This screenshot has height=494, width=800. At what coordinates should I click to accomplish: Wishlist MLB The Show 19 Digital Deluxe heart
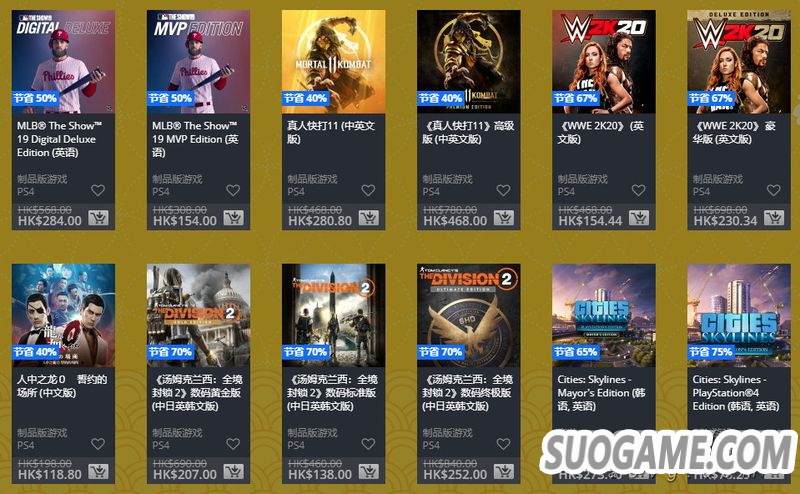pos(98,190)
